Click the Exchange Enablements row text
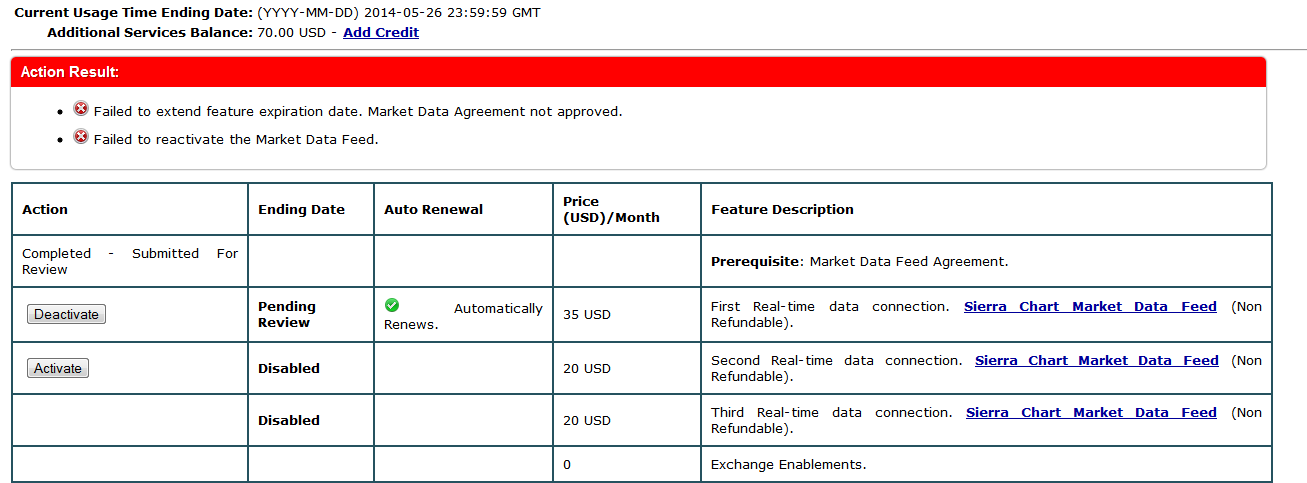Image resolution: width=1307 pixels, height=483 pixels. tap(788, 465)
